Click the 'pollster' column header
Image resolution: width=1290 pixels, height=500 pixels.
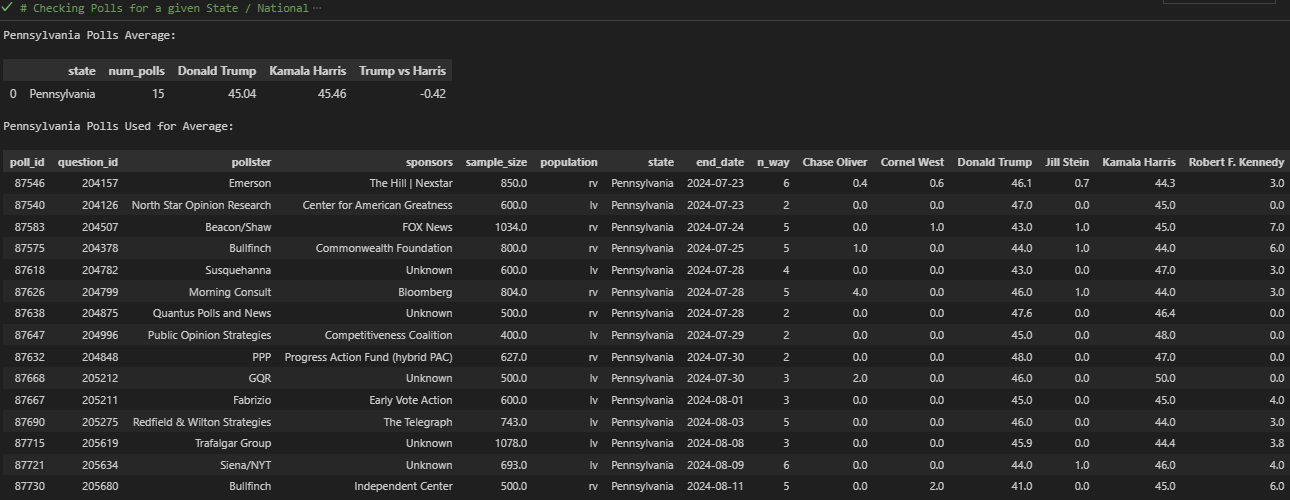pos(250,162)
